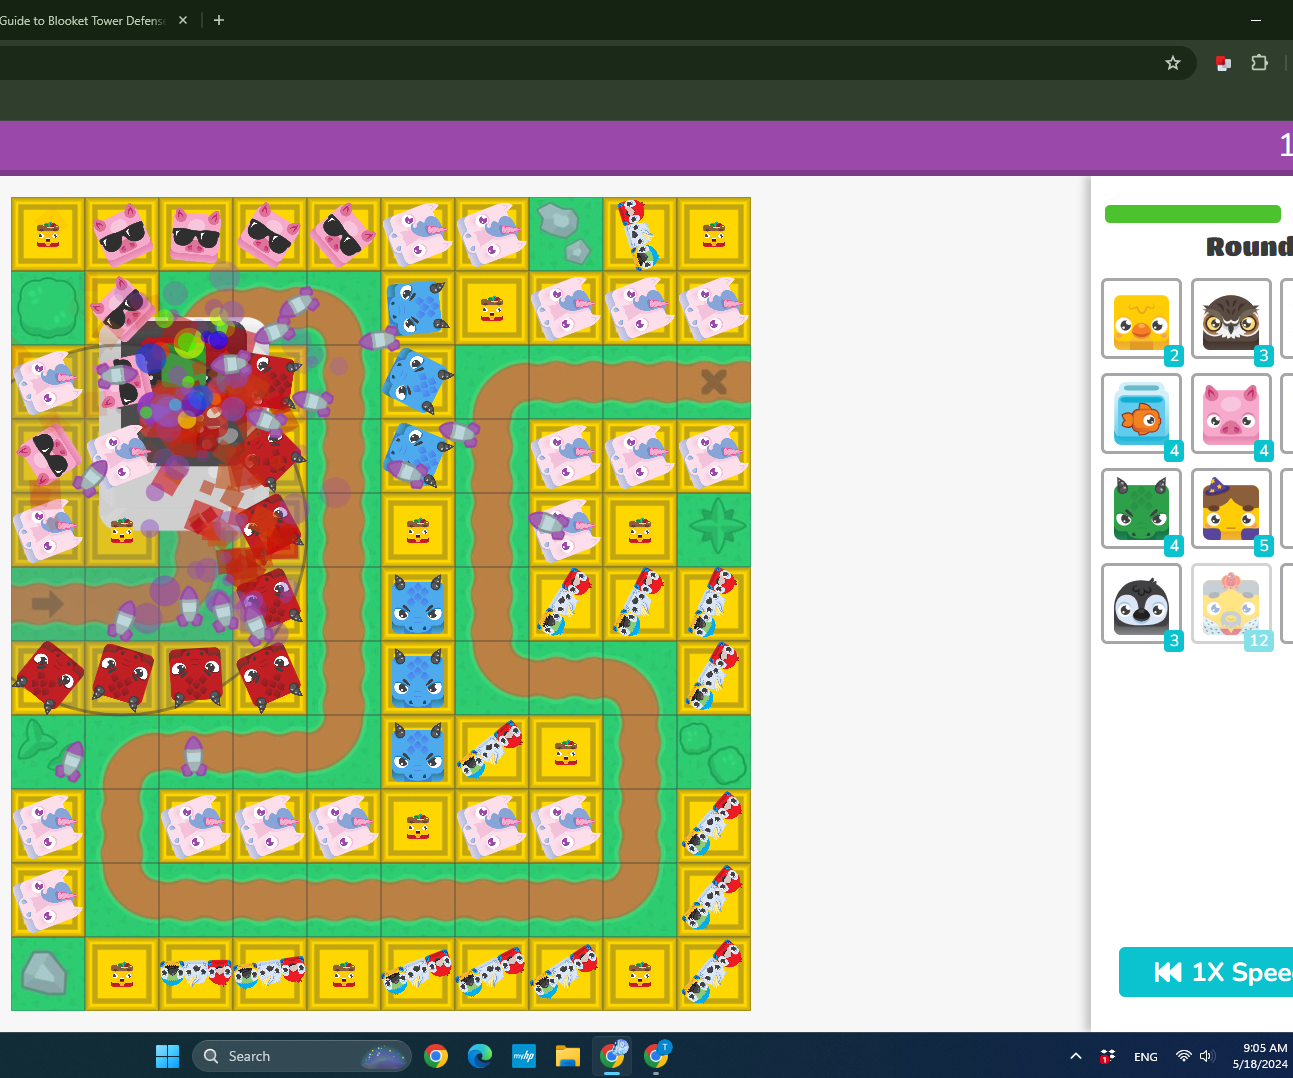Viewport: 1293px width, 1078px height.
Task: Open the browser Extensions puzzle icon
Action: click(x=1259, y=62)
